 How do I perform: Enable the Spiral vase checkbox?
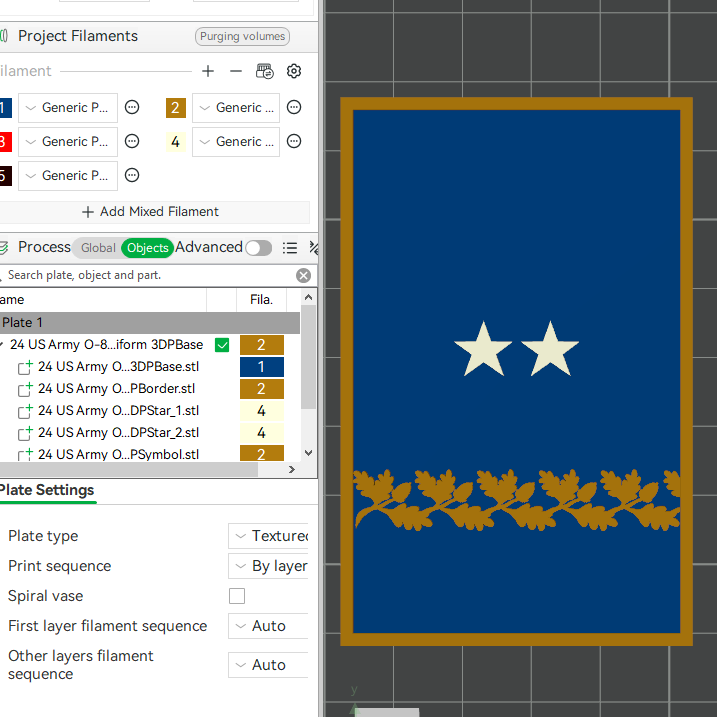pyautogui.click(x=237, y=596)
